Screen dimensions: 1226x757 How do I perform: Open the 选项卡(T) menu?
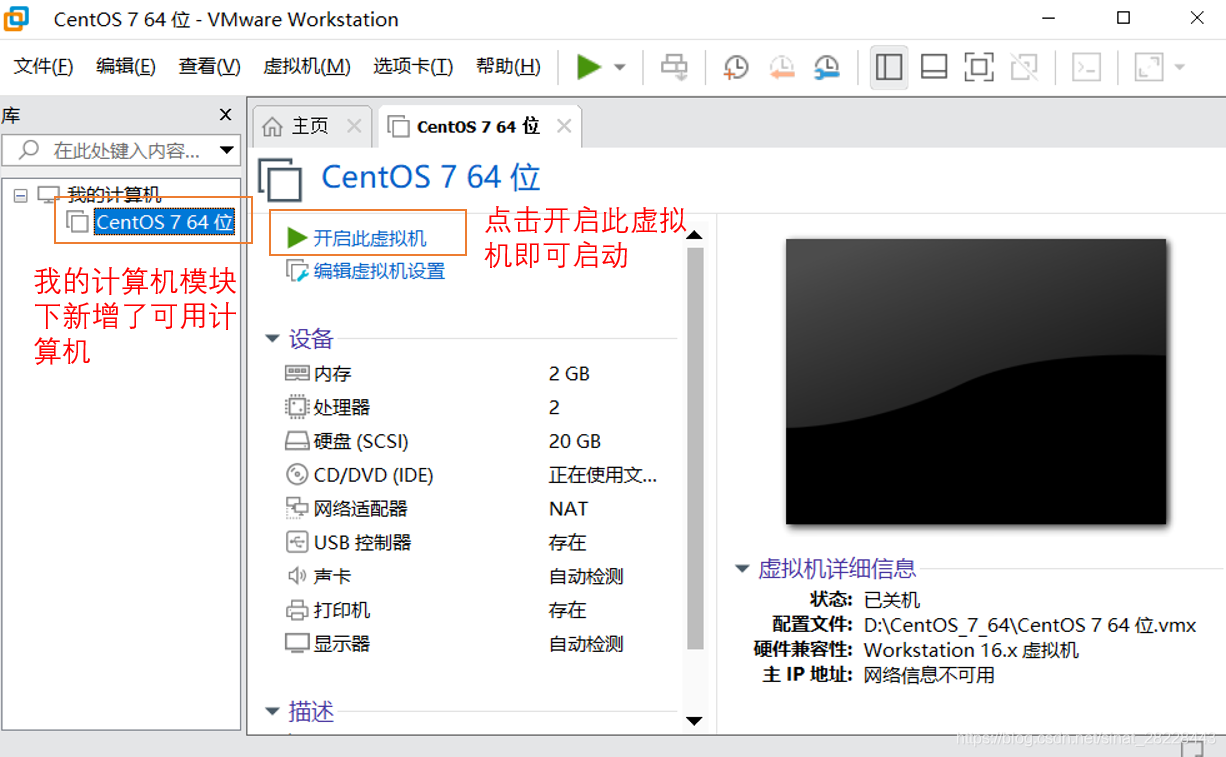click(x=413, y=66)
